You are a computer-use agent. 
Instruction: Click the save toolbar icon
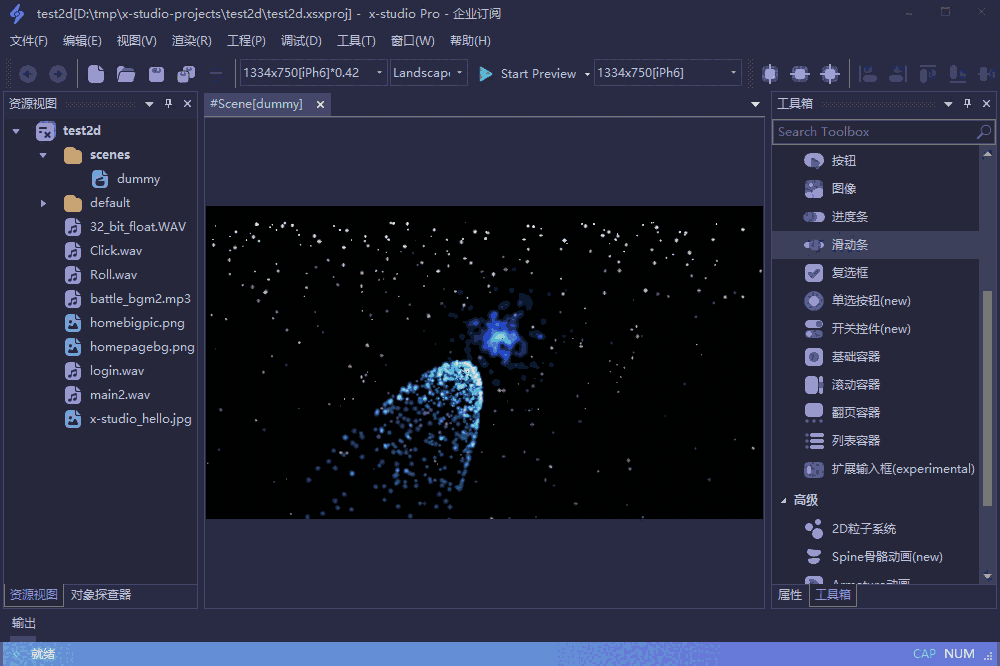pyautogui.click(x=156, y=74)
